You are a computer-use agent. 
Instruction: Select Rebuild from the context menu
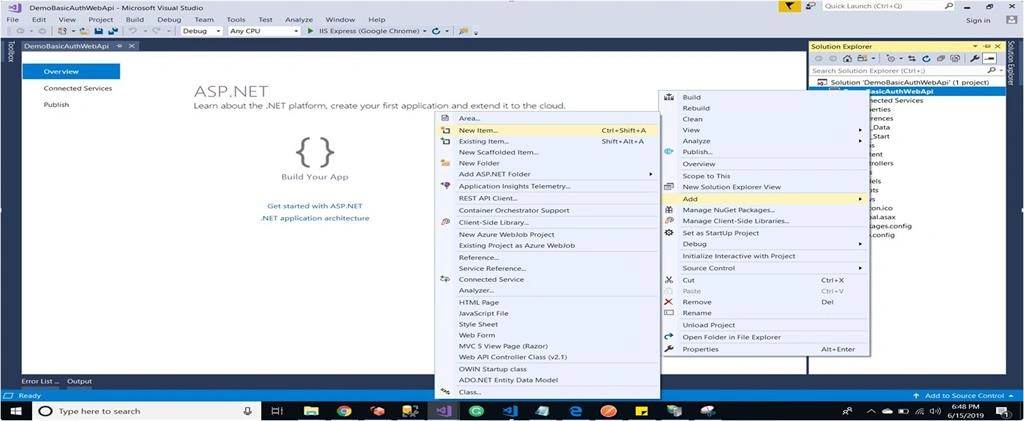(x=765, y=108)
